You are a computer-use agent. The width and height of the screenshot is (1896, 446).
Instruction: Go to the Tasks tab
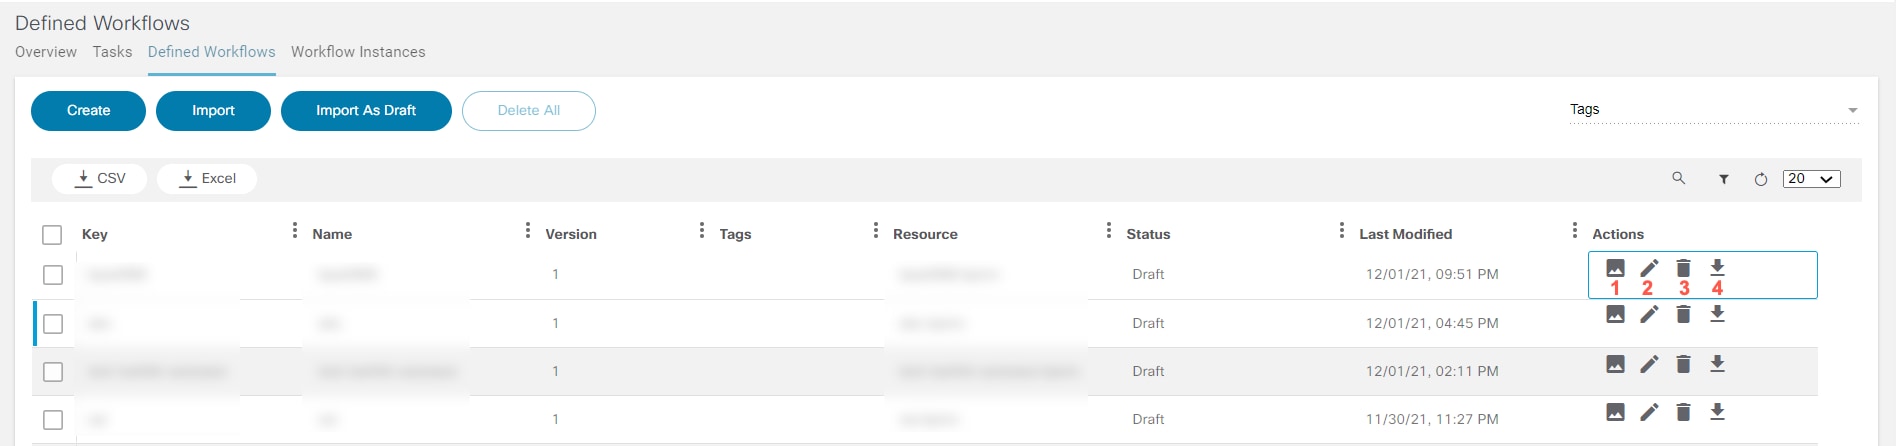click(x=112, y=52)
